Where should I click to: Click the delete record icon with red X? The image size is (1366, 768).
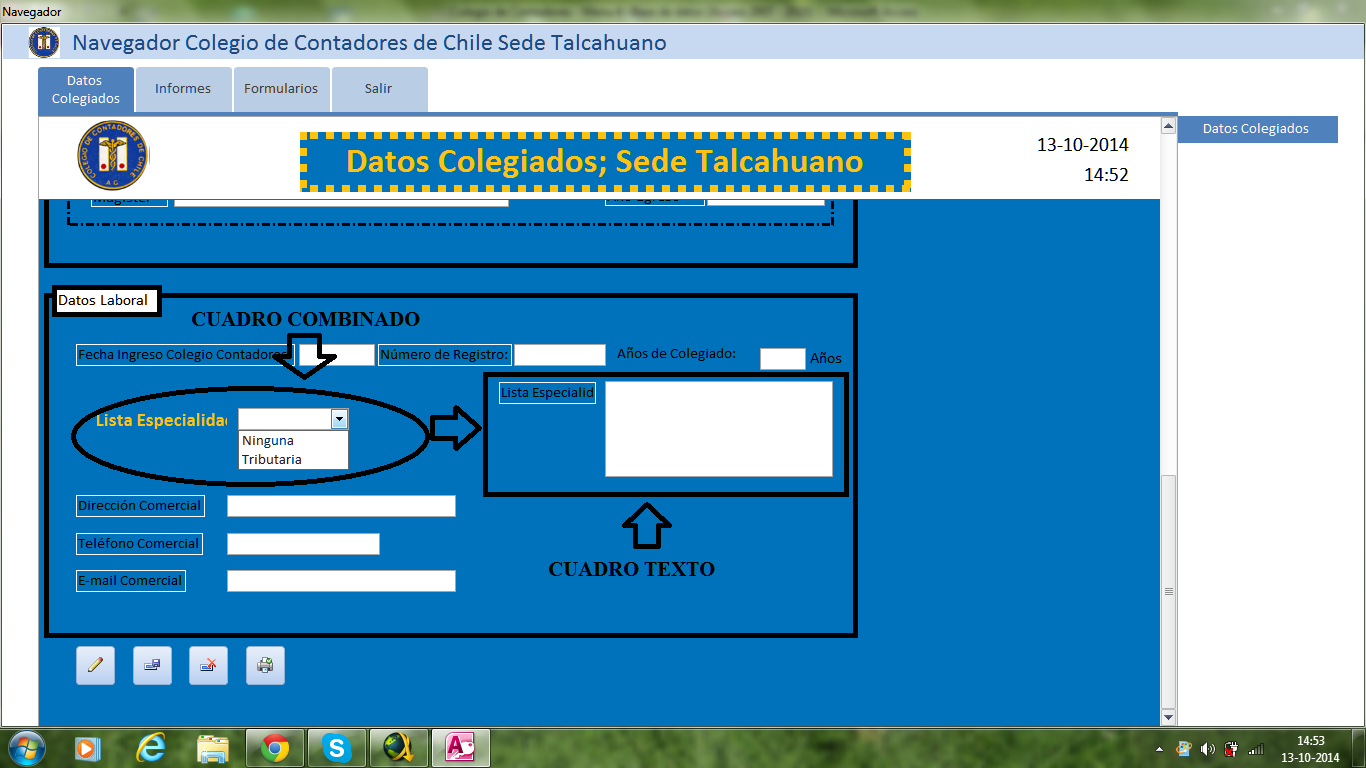(x=208, y=665)
